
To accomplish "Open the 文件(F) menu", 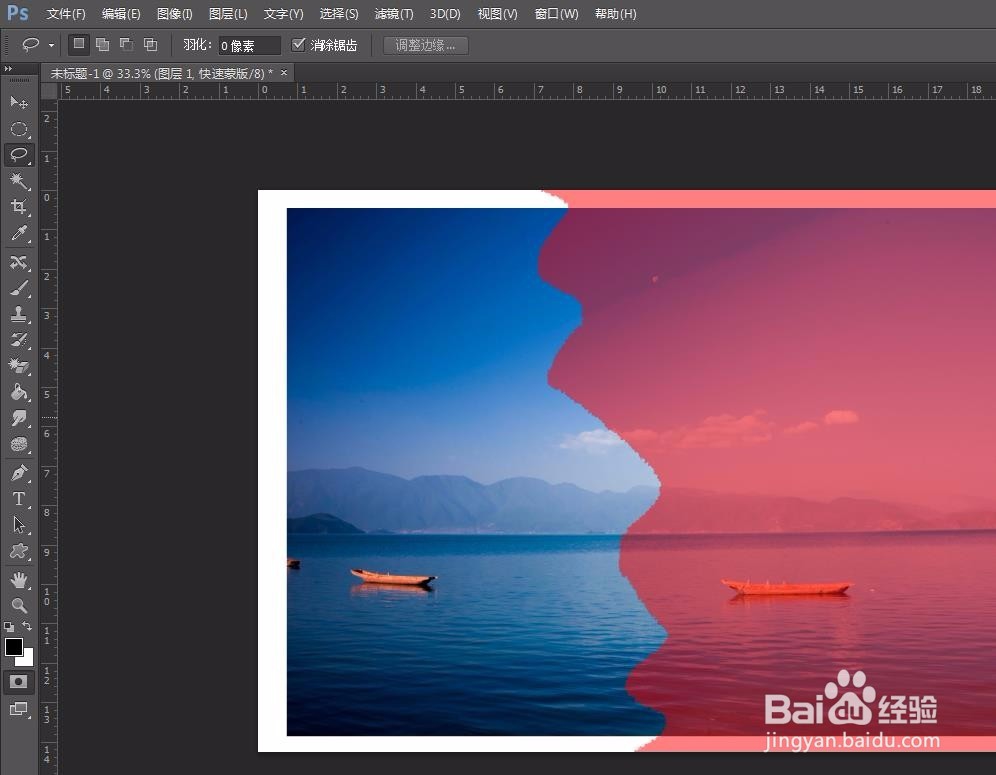I will coord(66,13).
